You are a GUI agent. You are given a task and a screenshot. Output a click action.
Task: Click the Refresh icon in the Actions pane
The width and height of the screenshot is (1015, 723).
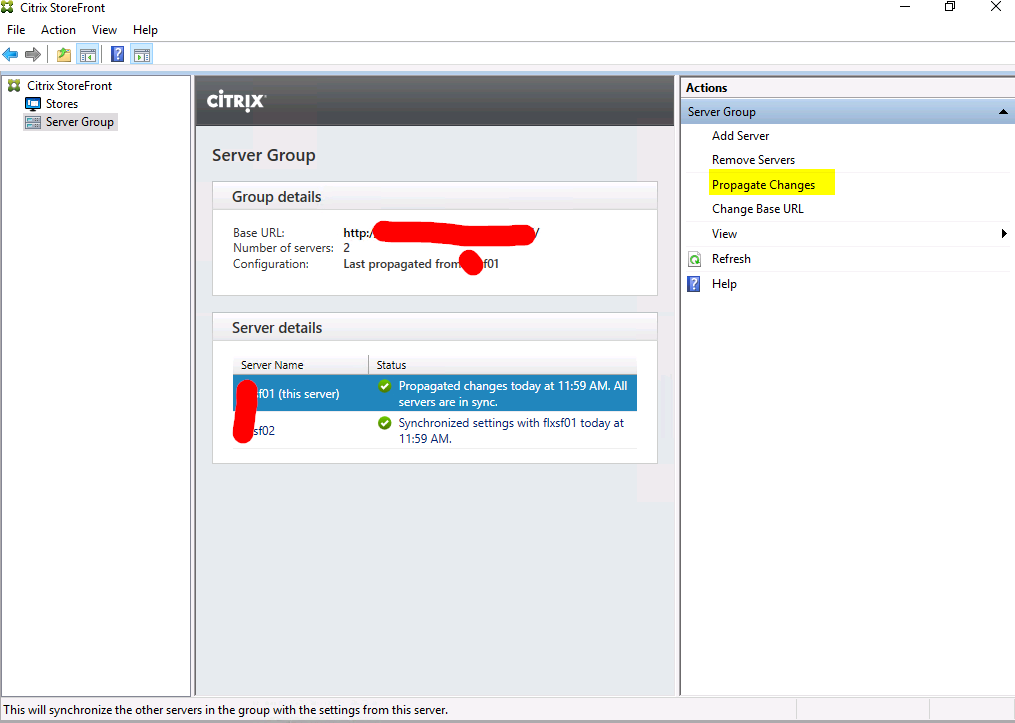click(x=694, y=258)
